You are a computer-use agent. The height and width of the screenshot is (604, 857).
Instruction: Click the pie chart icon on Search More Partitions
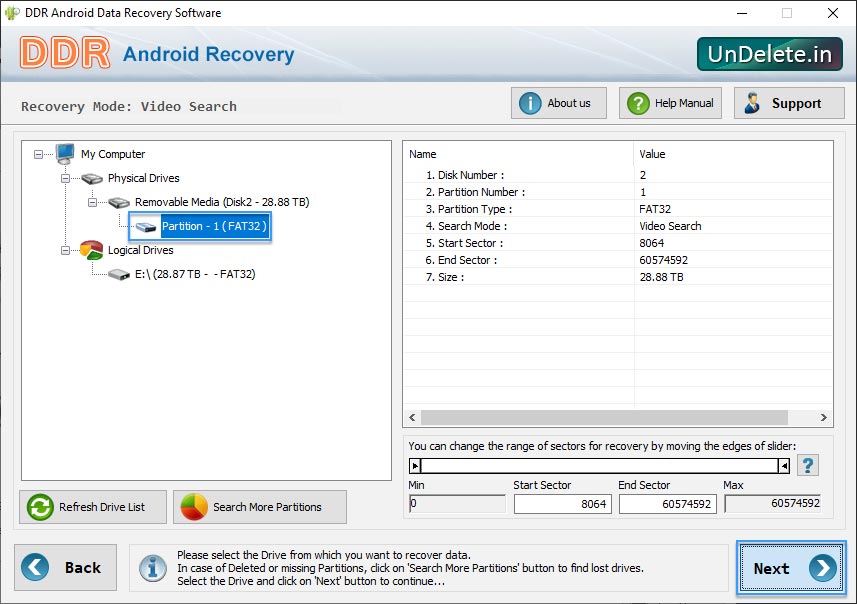(x=194, y=507)
